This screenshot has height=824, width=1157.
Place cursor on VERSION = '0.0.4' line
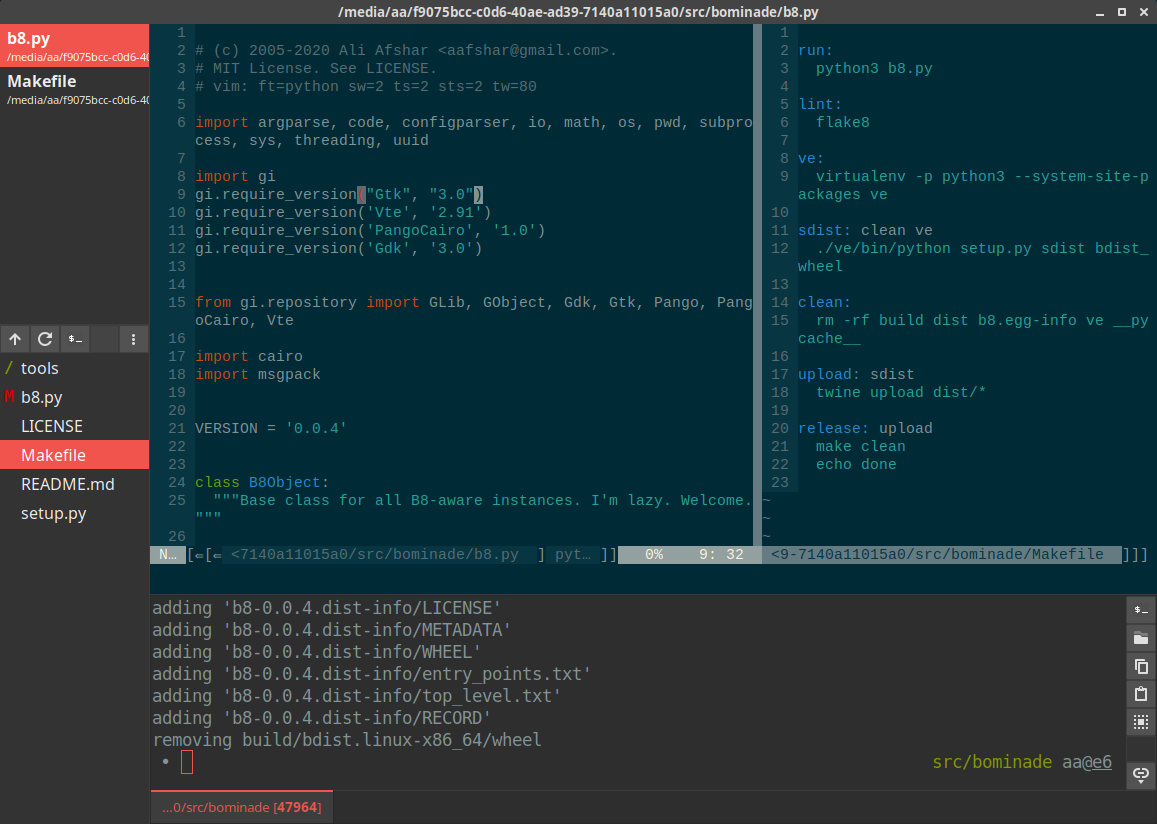[x=271, y=429]
